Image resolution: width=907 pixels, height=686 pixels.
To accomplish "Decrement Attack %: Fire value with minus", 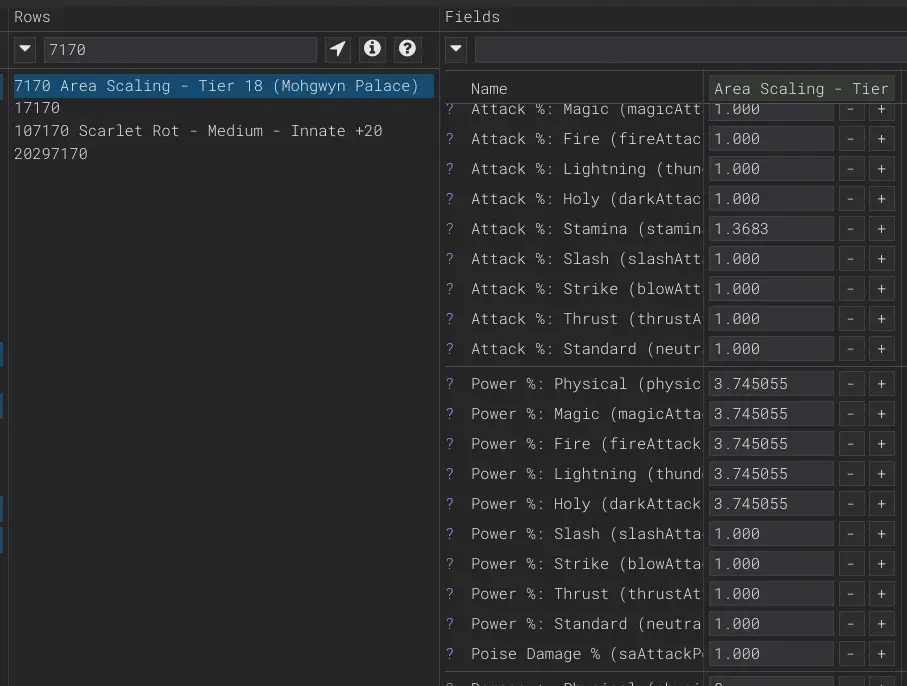I will coord(850,139).
